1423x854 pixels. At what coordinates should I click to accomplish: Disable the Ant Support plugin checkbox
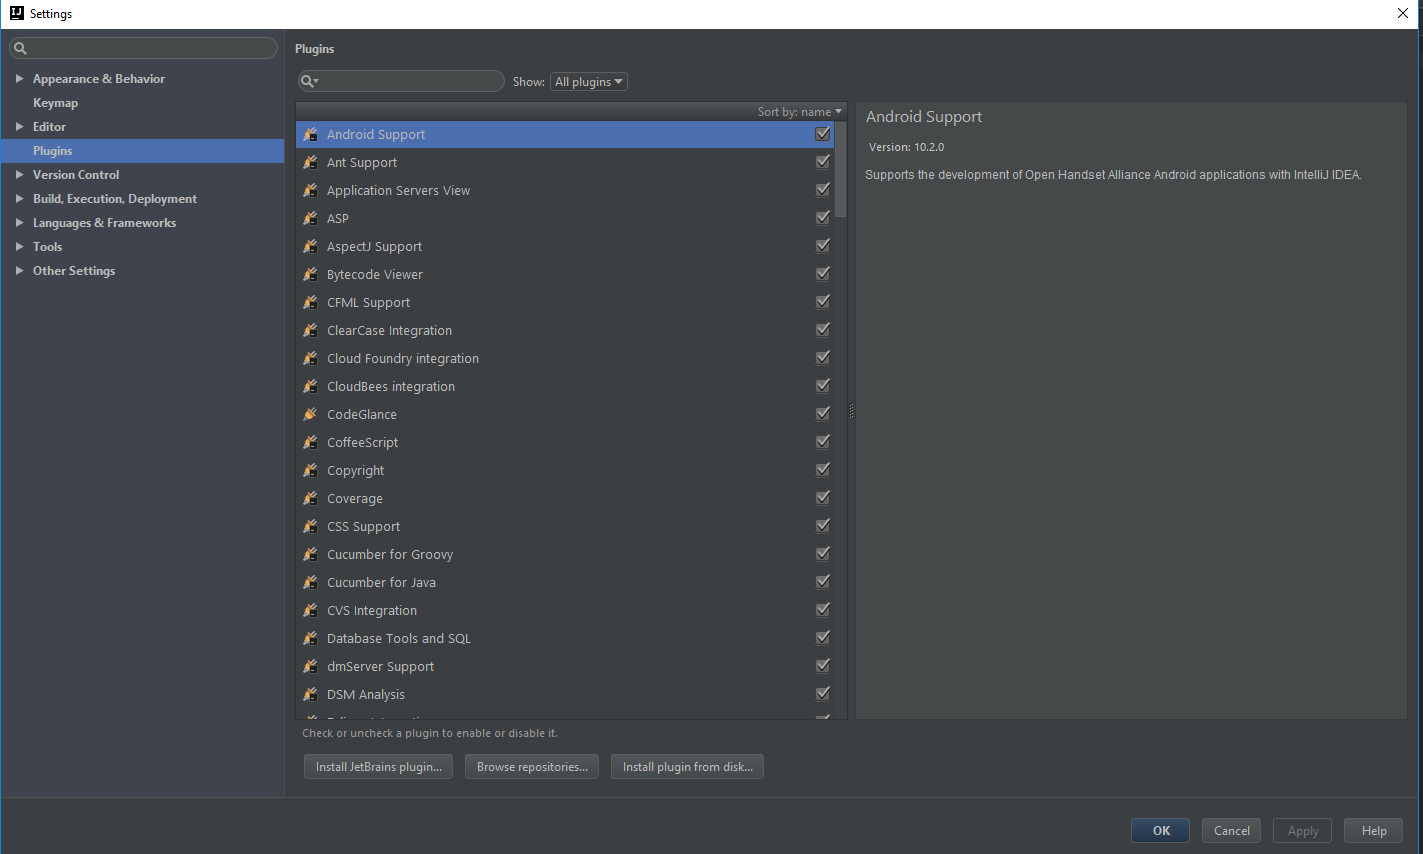pos(822,161)
